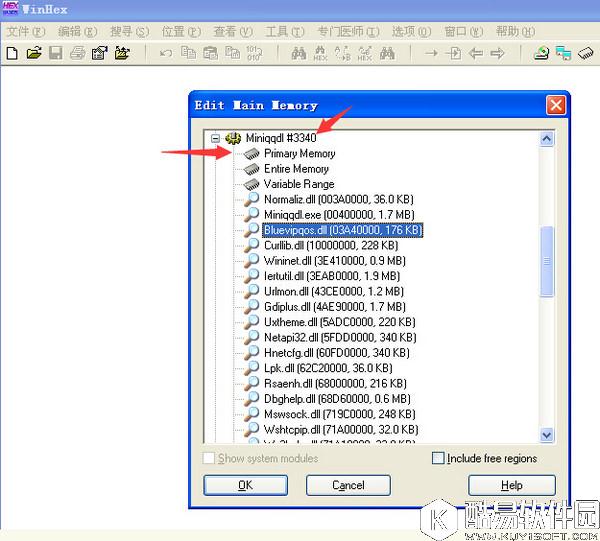Open the 文件 (File) menu

click(x=26, y=32)
